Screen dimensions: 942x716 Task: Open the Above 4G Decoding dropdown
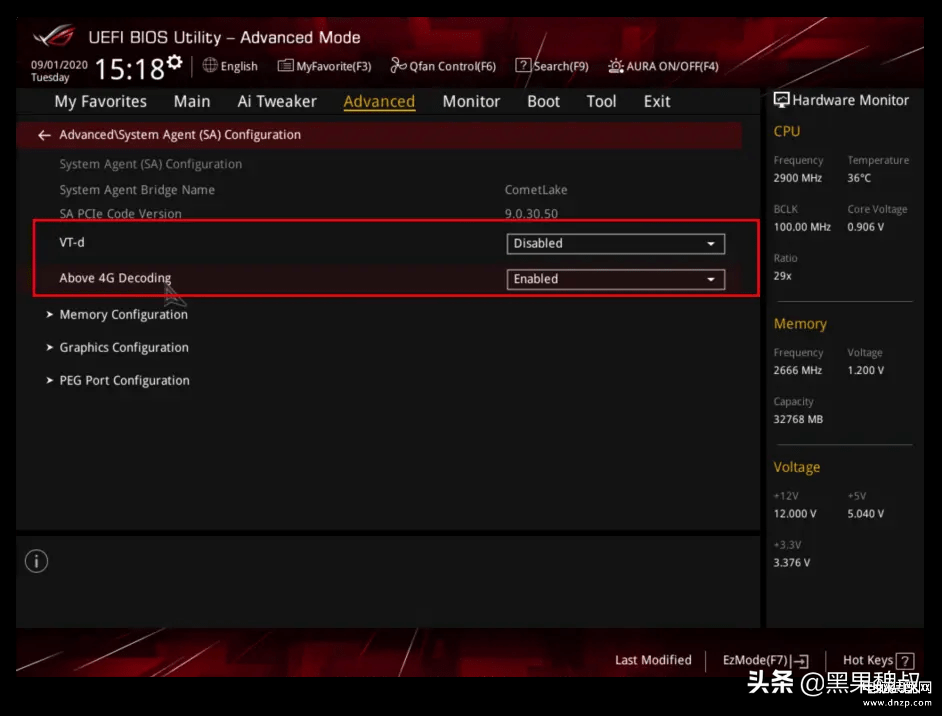pos(615,279)
